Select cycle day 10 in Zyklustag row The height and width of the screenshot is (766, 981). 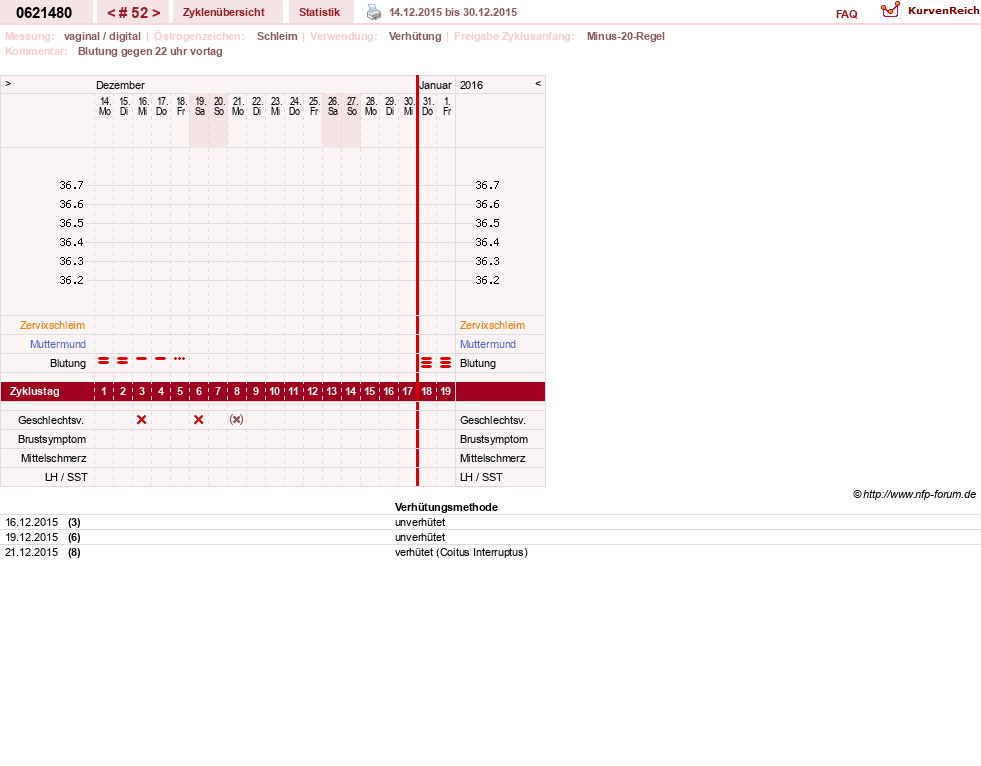pyautogui.click(x=275, y=391)
